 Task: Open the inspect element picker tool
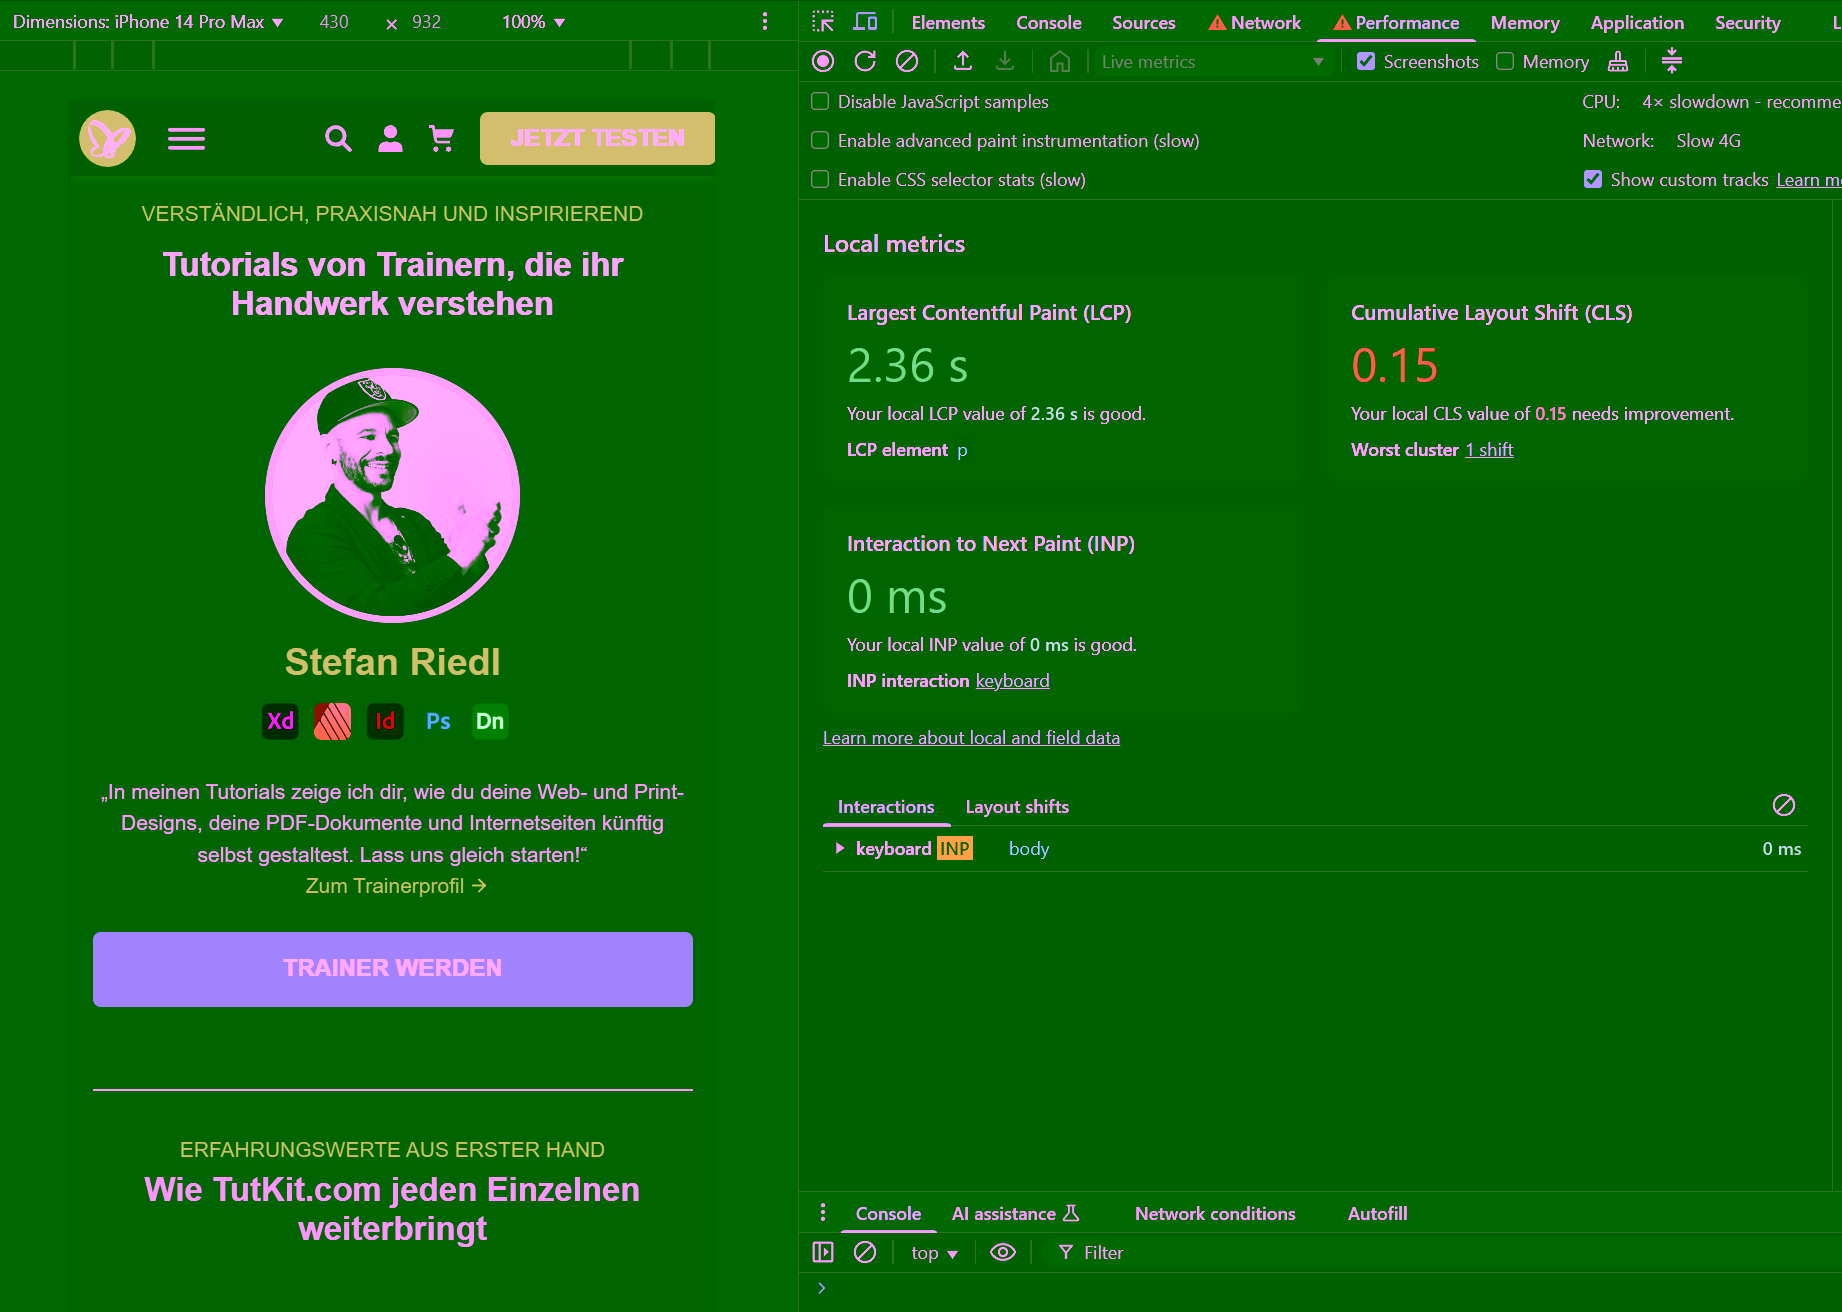pyautogui.click(x=823, y=22)
